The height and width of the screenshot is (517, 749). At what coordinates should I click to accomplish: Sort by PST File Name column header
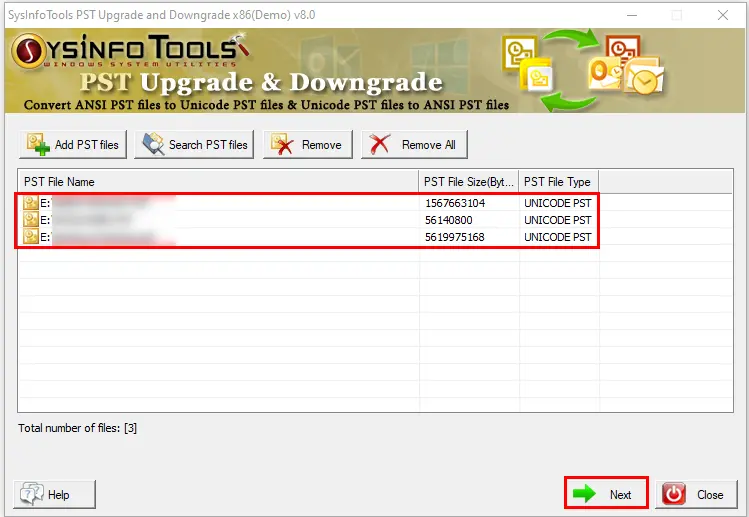click(x=218, y=182)
